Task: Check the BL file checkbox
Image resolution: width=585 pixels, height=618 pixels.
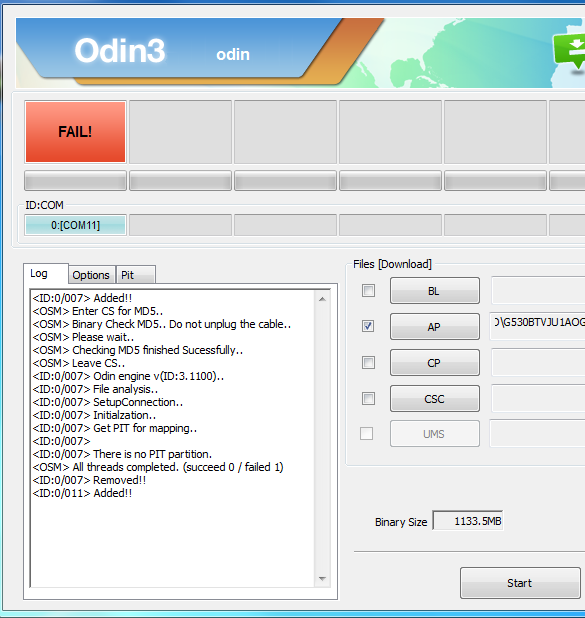Action: point(368,291)
